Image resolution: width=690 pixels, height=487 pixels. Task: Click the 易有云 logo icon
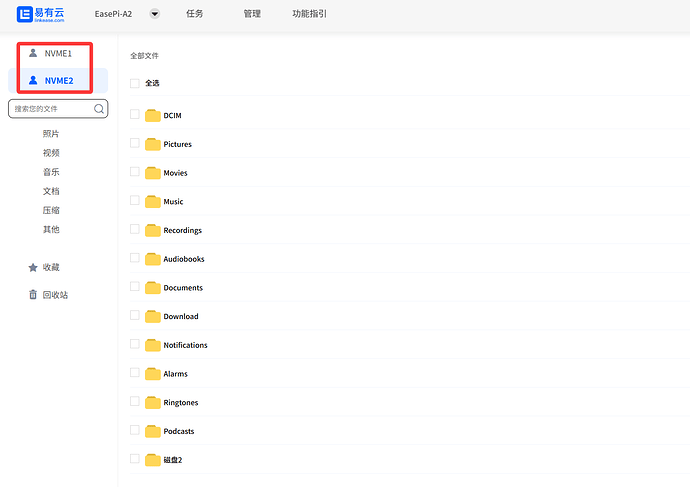tap(25, 14)
